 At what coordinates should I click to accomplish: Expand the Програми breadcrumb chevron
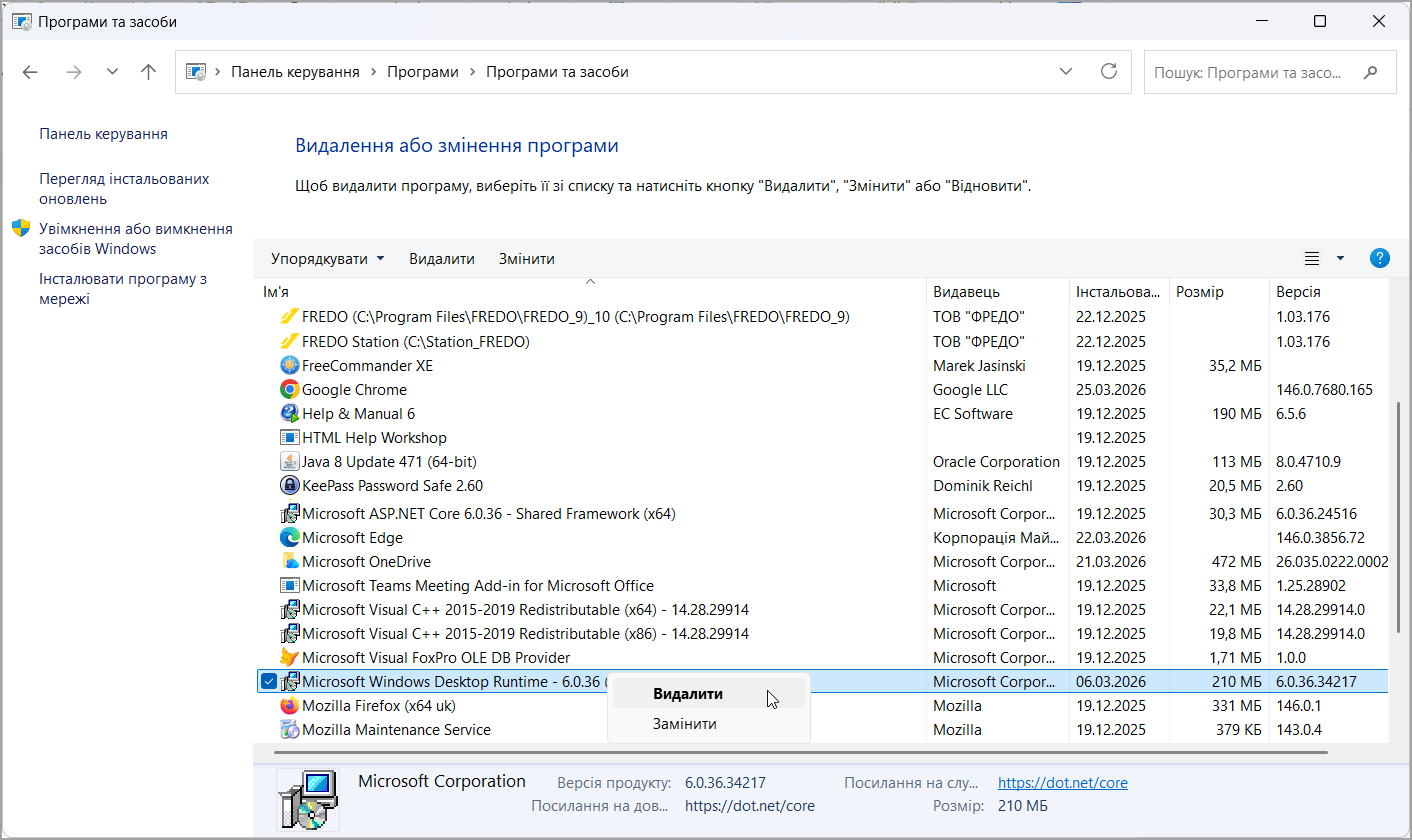pos(472,72)
